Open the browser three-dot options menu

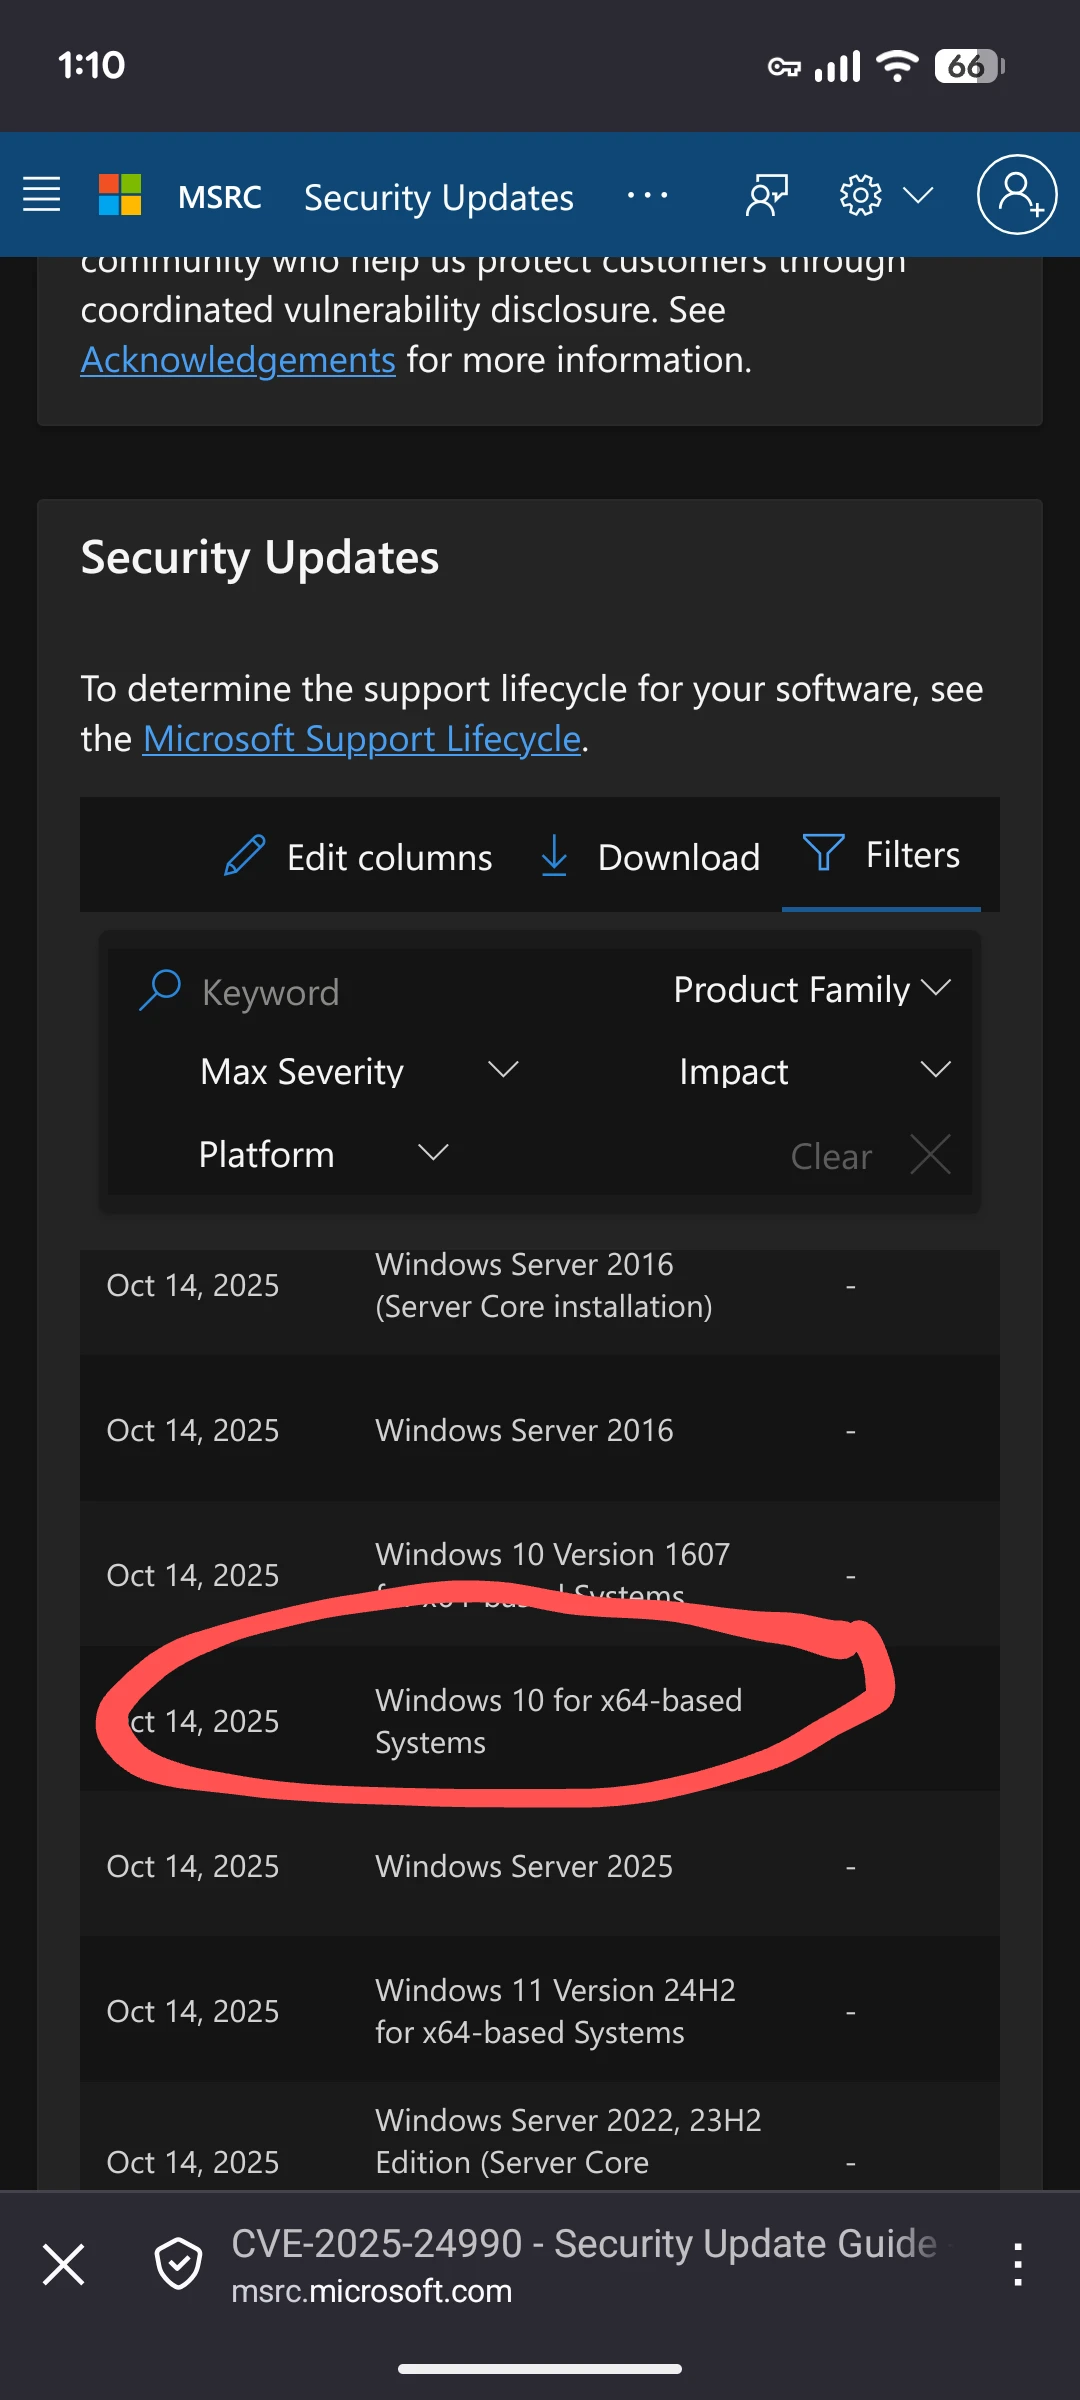[x=1017, y=2264]
